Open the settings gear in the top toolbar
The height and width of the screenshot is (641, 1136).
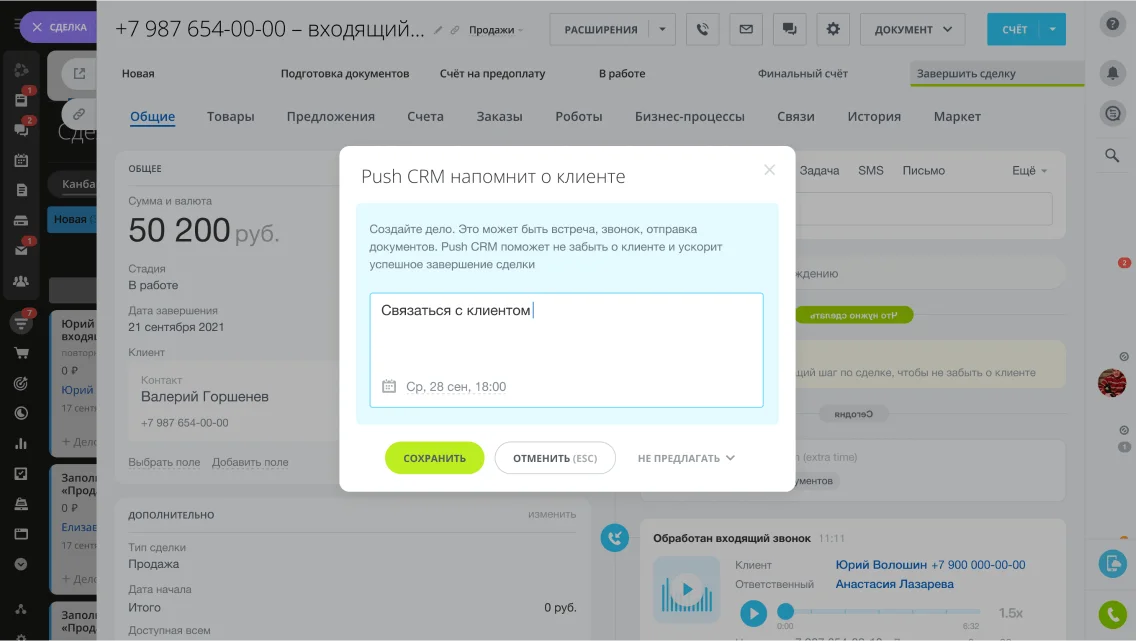833,29
